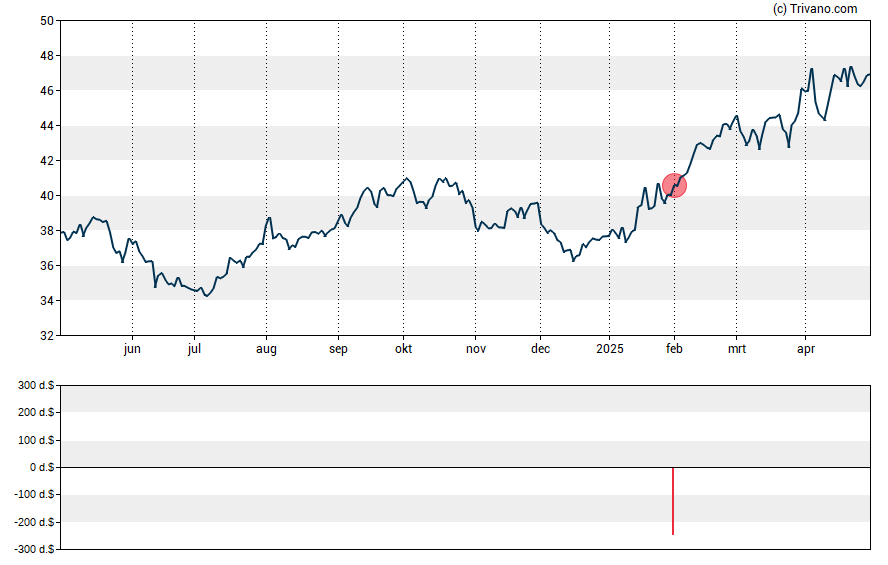Click the 'jun' month axis label
The image size is (888, 565).
pos(132,349)
